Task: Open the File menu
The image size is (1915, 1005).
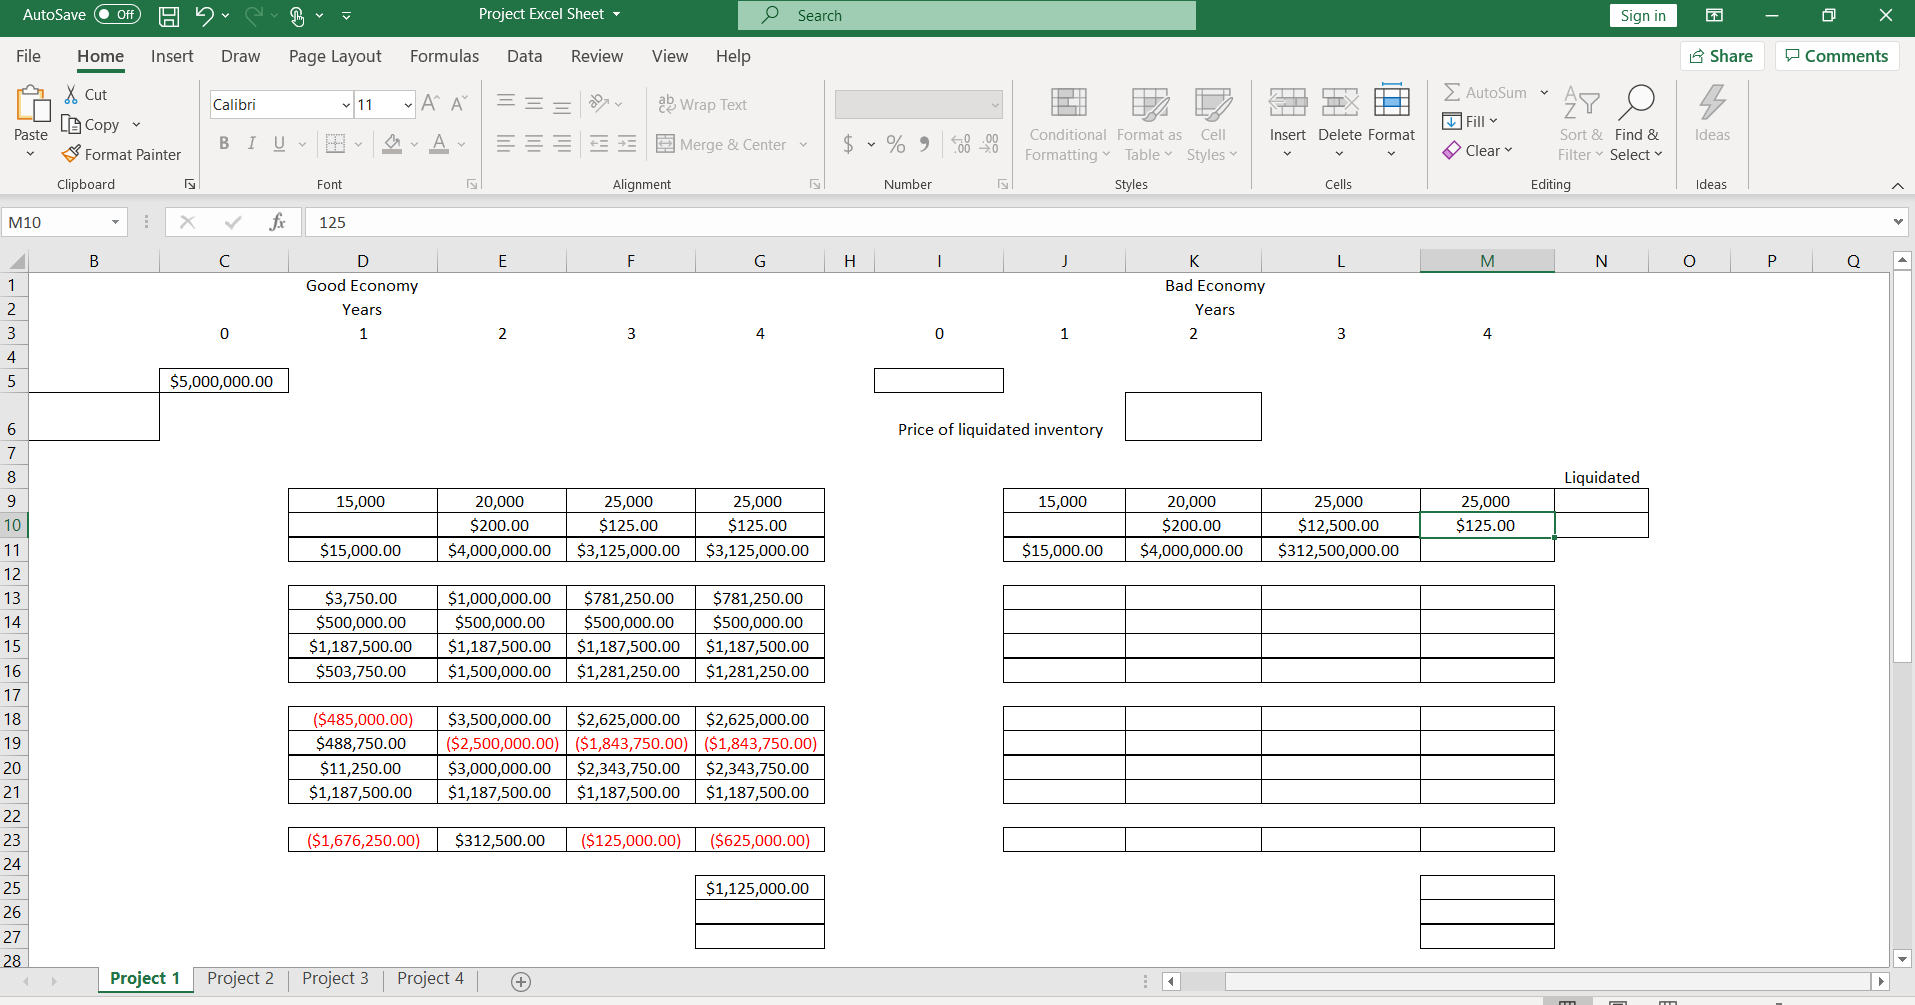Action: click(x=28, y=56)
